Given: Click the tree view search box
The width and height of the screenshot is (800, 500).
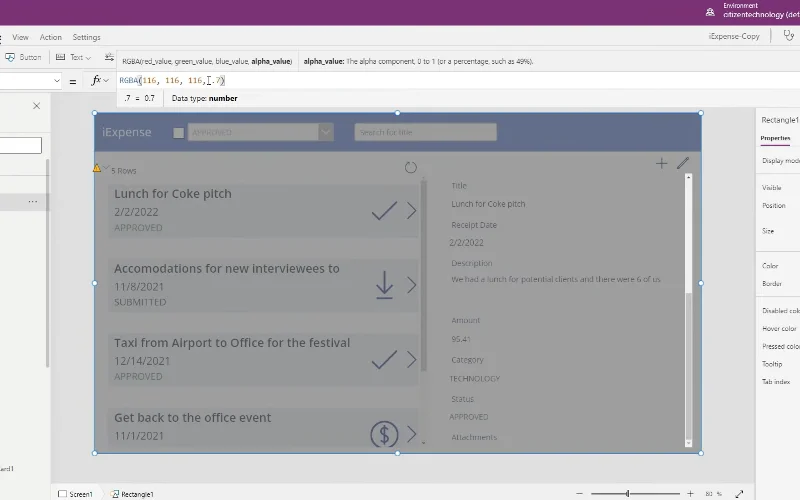Looking at the screenshot, I should tap(20, 145).
